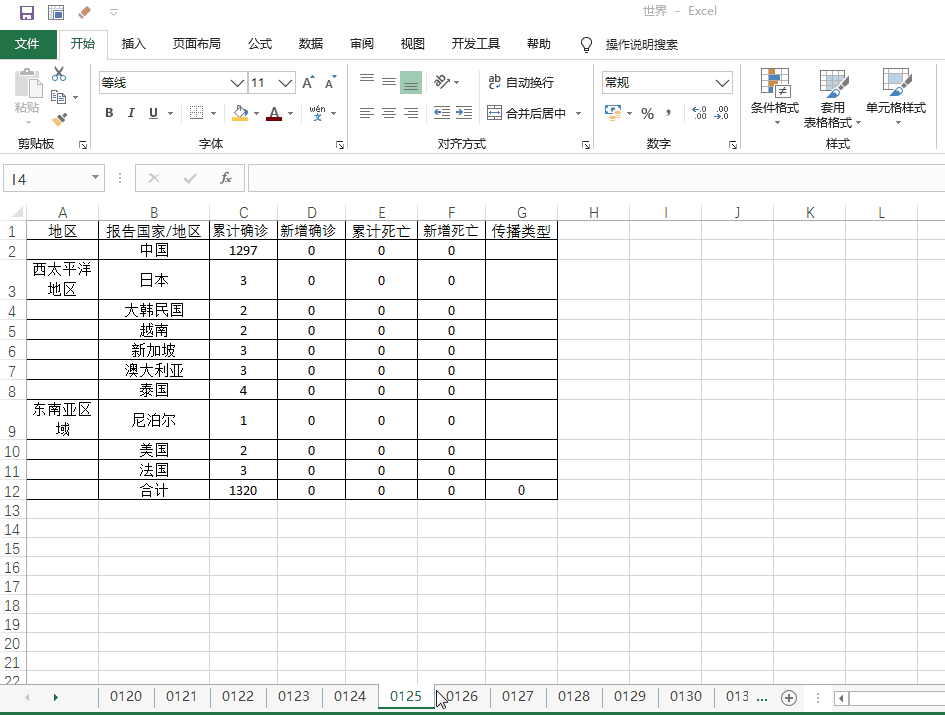Click the Increase Font Size icon

(308, 83)
